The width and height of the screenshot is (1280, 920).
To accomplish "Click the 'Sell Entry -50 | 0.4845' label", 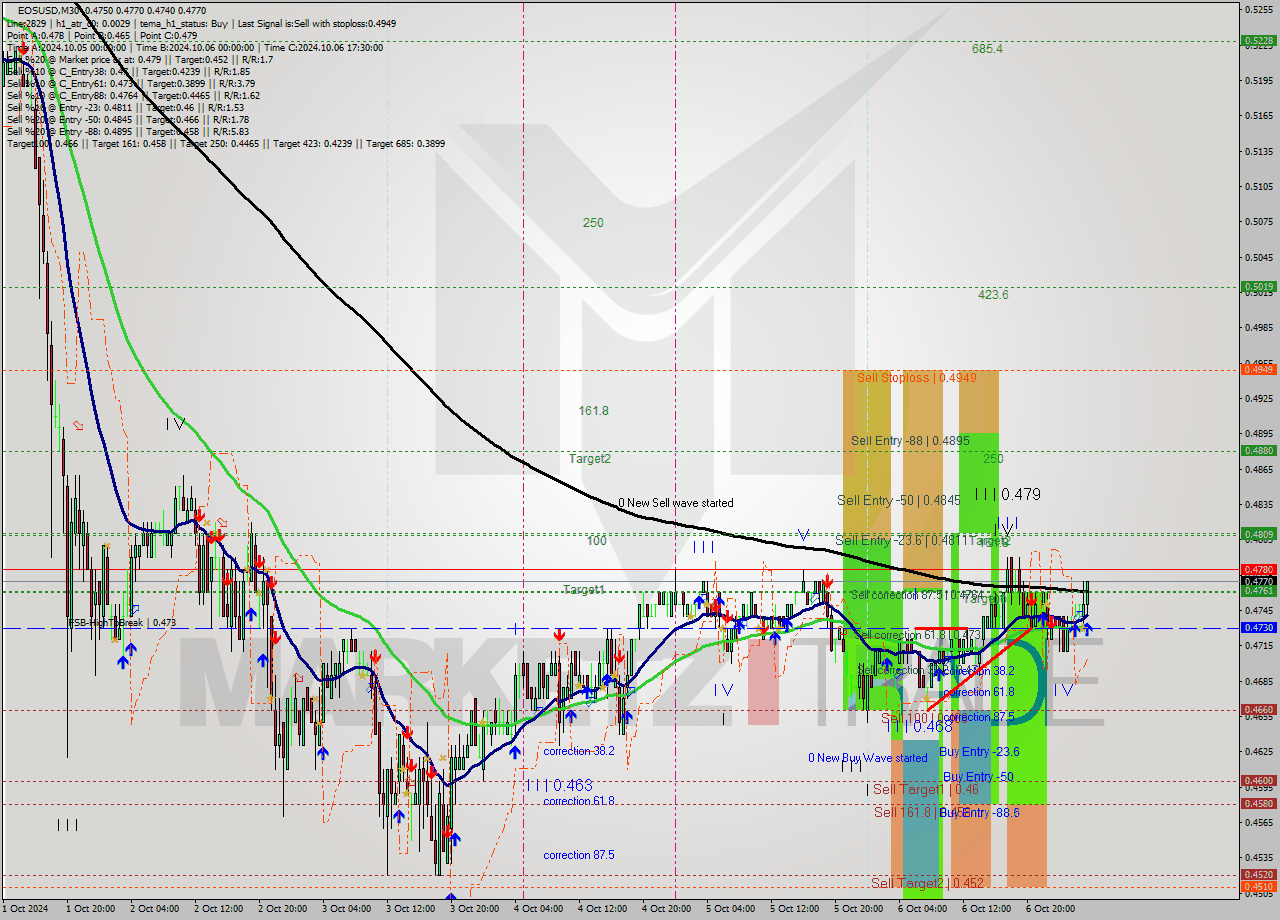I will coord(899,500).
